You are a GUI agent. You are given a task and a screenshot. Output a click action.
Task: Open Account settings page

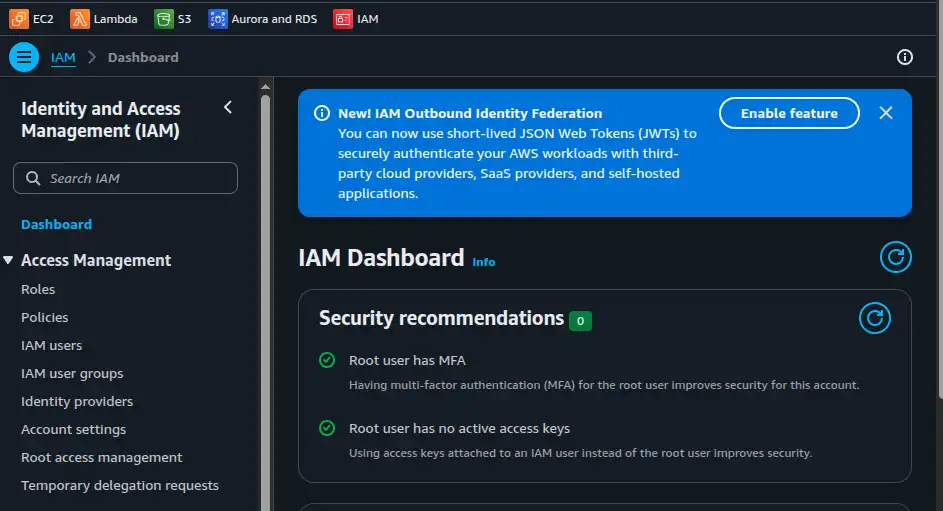click(x=73, y=429)
